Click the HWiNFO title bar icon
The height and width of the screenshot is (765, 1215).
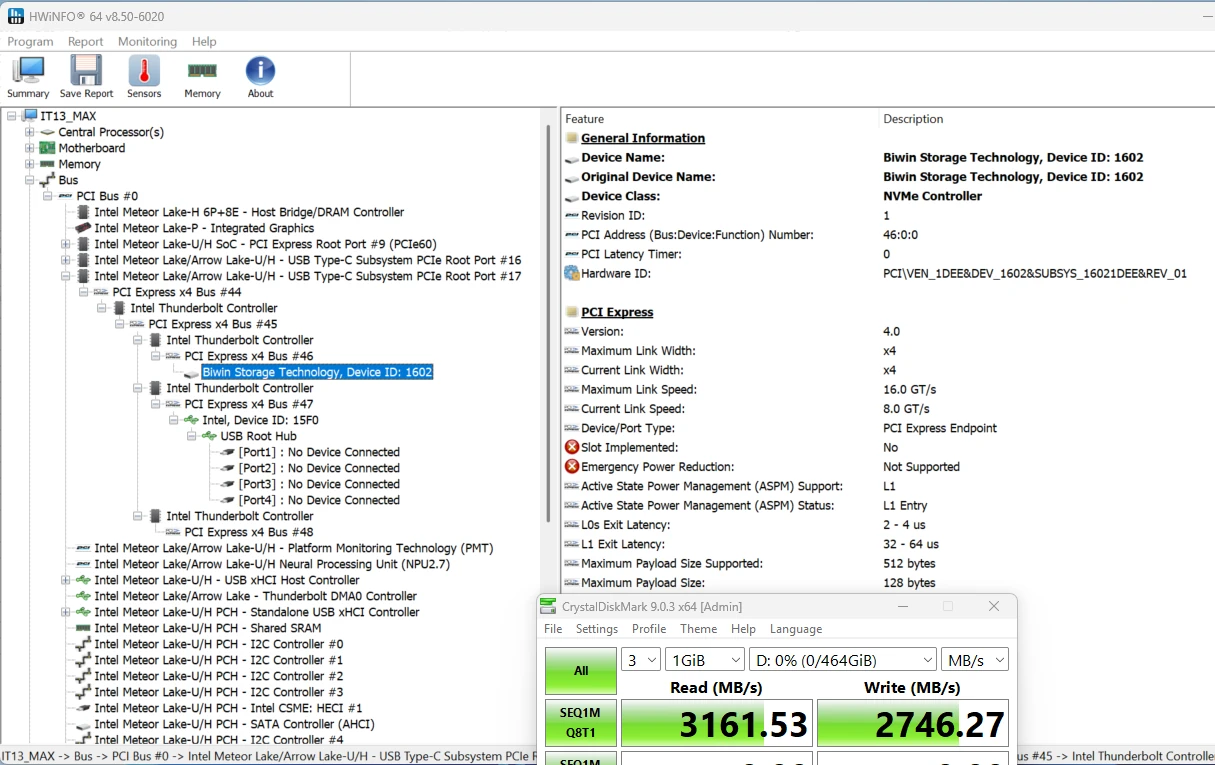click(x=15, y=16)
